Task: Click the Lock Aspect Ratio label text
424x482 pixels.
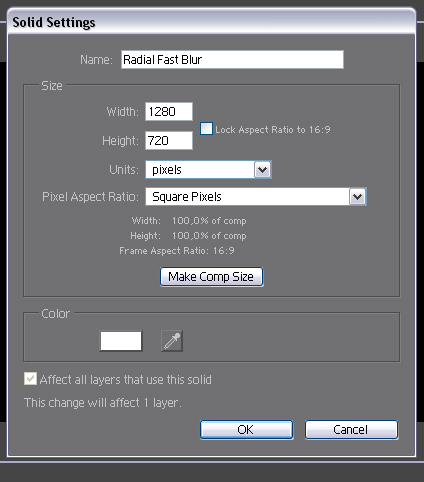Action: [x=273, y=129]
